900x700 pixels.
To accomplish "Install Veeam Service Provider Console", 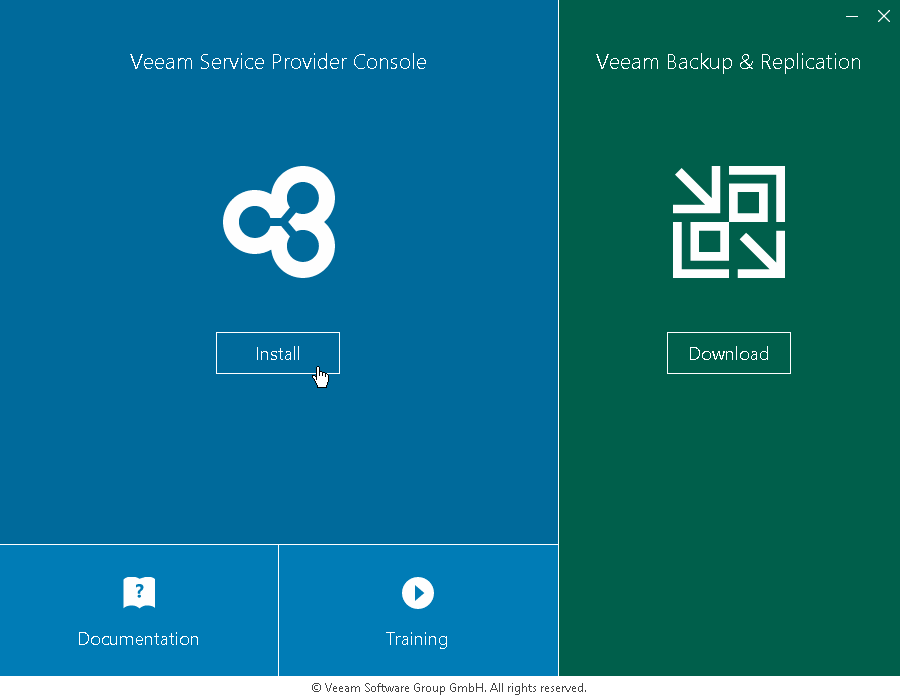I will (x=278, y=353).
